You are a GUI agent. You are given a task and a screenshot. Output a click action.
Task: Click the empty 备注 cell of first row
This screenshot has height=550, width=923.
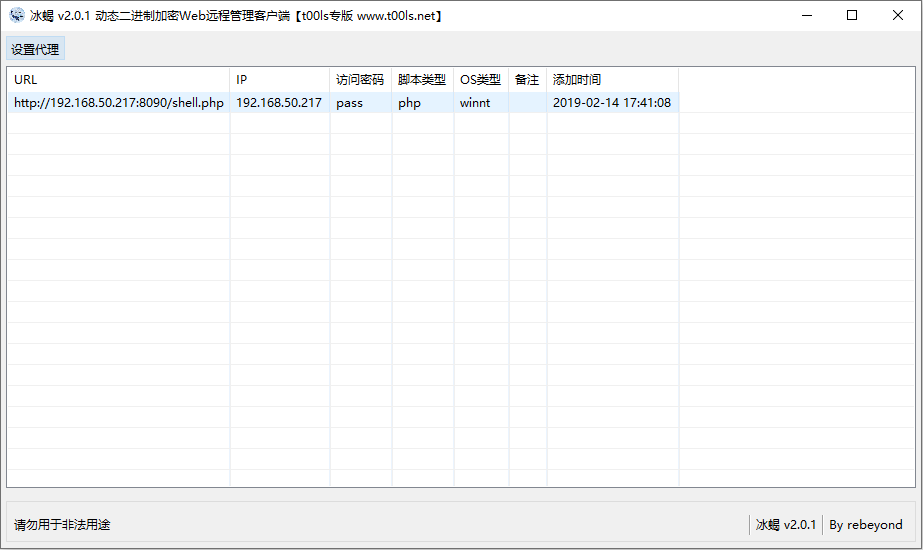[x=527, y=103]
